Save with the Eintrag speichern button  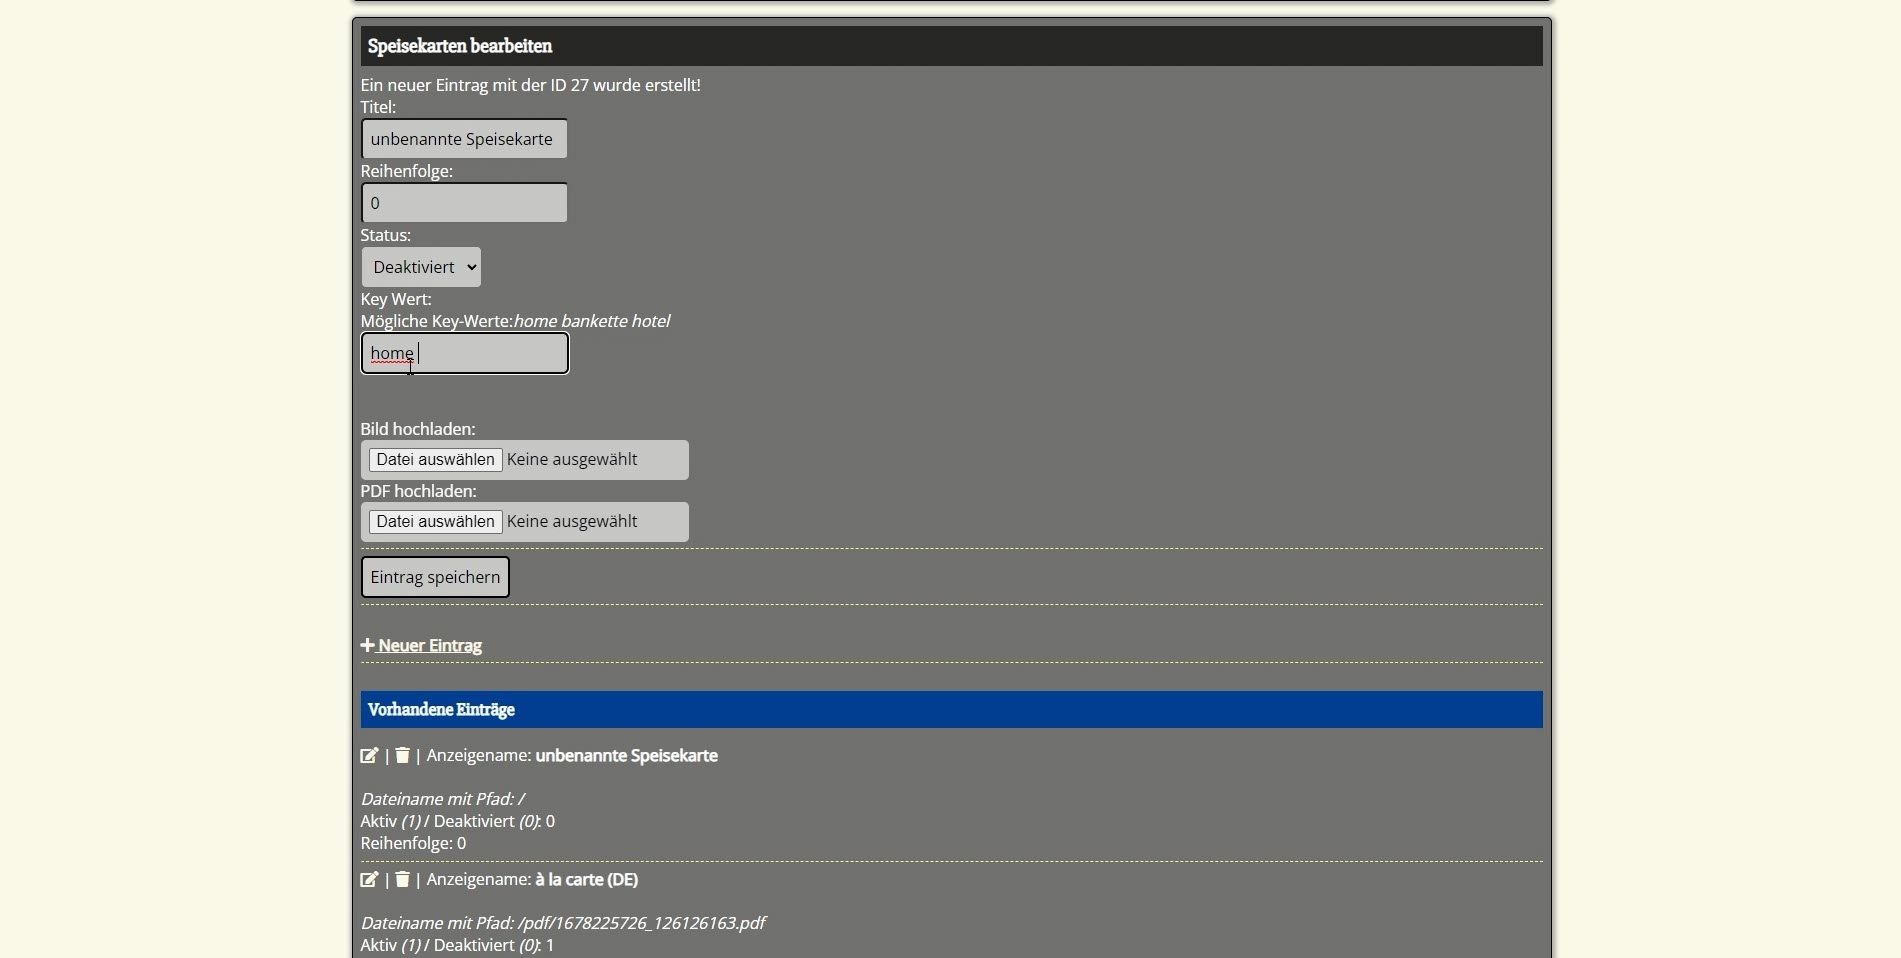(435, 577)
